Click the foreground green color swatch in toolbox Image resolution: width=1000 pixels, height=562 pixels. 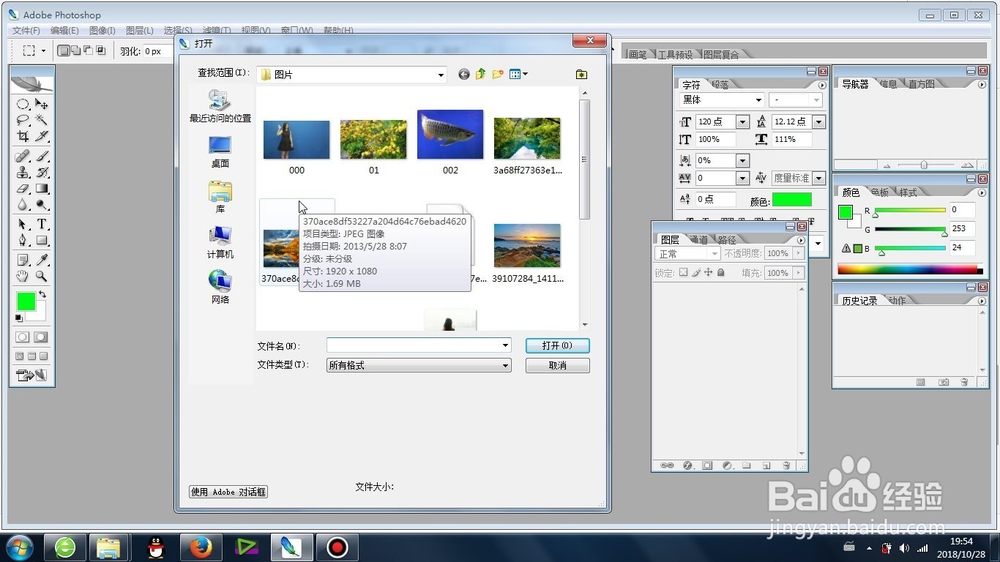click(26, 302)
